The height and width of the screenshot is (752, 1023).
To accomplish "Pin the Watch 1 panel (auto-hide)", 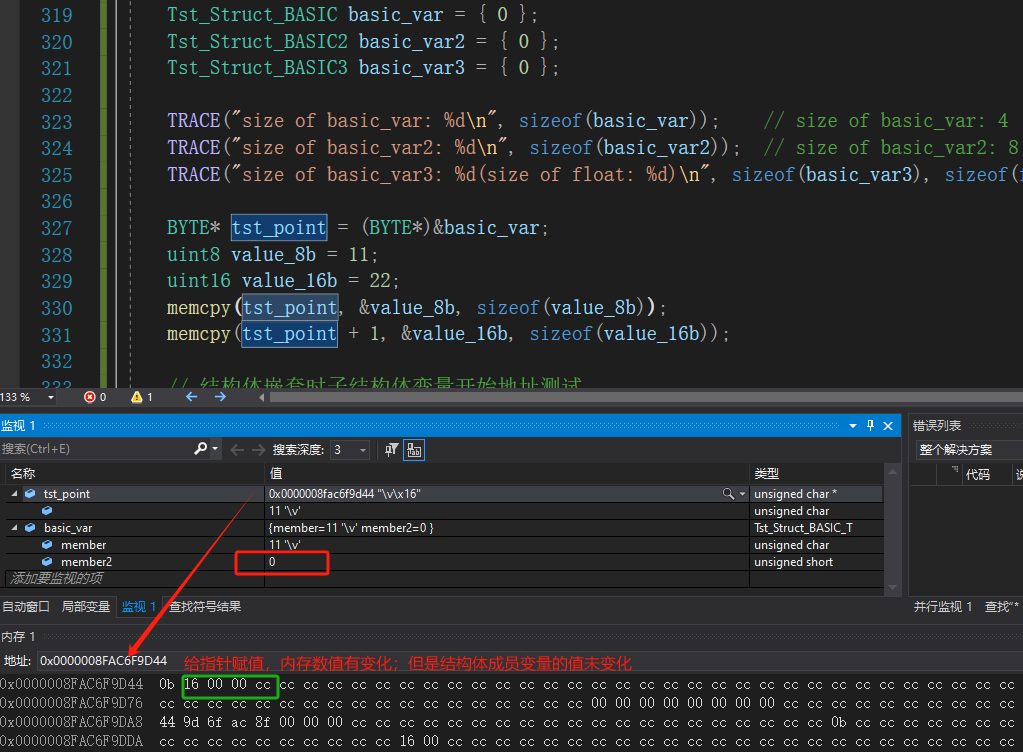I will point(870,426).
